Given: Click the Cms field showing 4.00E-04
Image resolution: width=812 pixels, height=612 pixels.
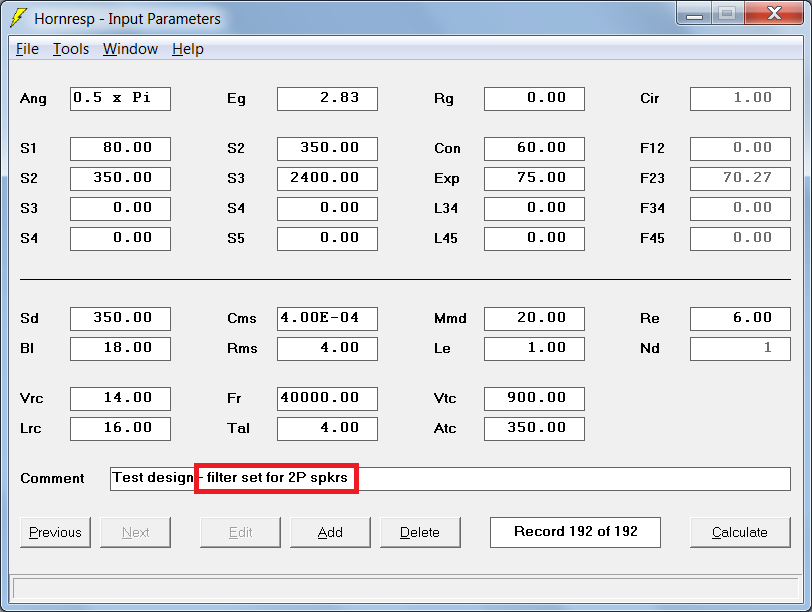Looking at the screenshot, I should click(327, 319).
